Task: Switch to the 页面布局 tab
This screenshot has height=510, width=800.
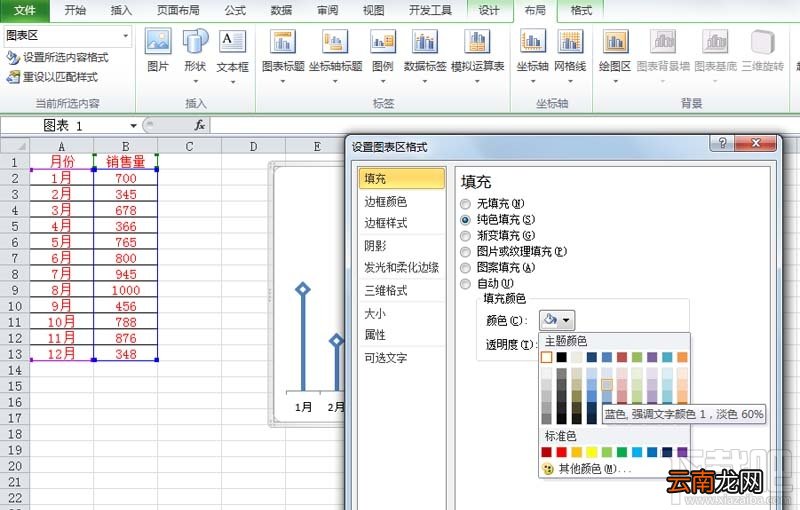Action: pyautogui.click(x=178, y=11)
